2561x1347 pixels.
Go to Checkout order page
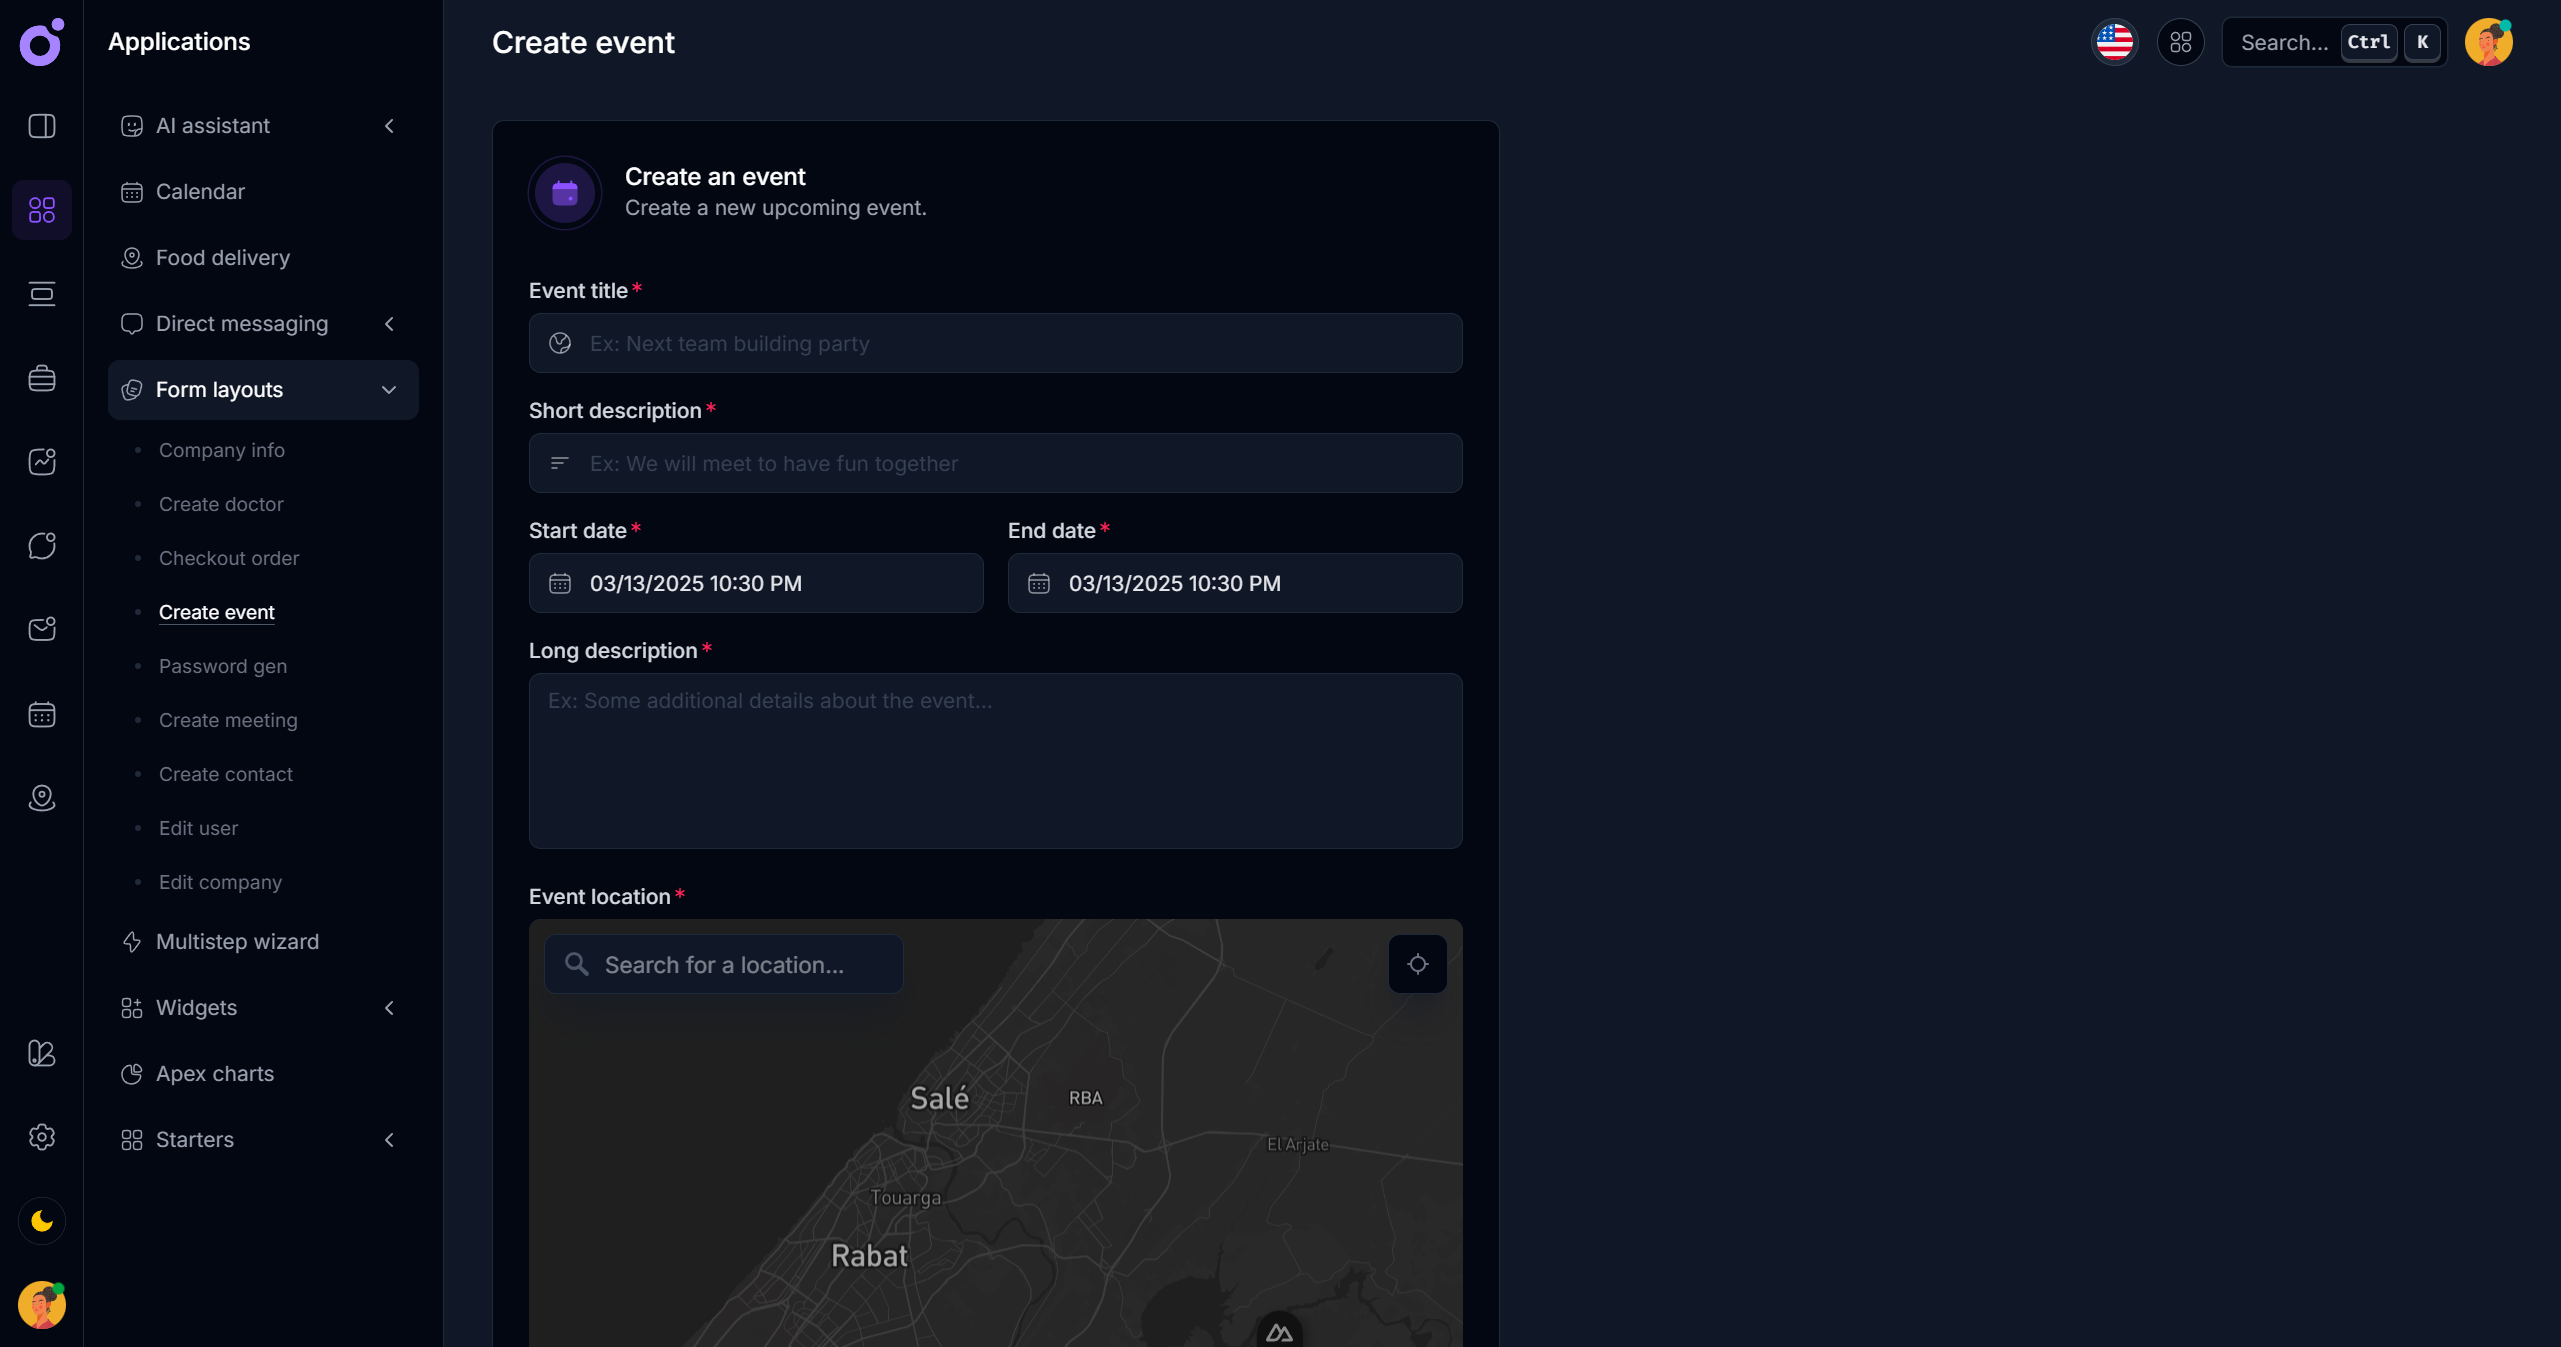(x=229, y=558)
